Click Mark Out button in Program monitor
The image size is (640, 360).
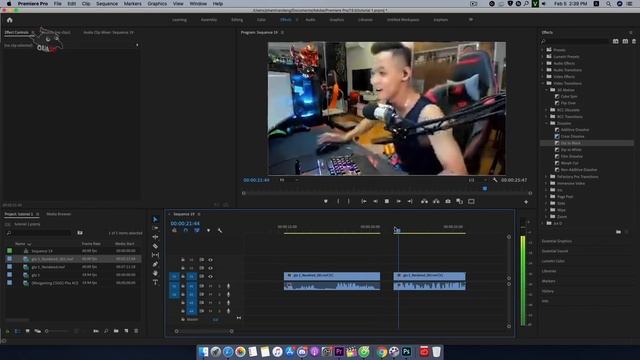349,201
